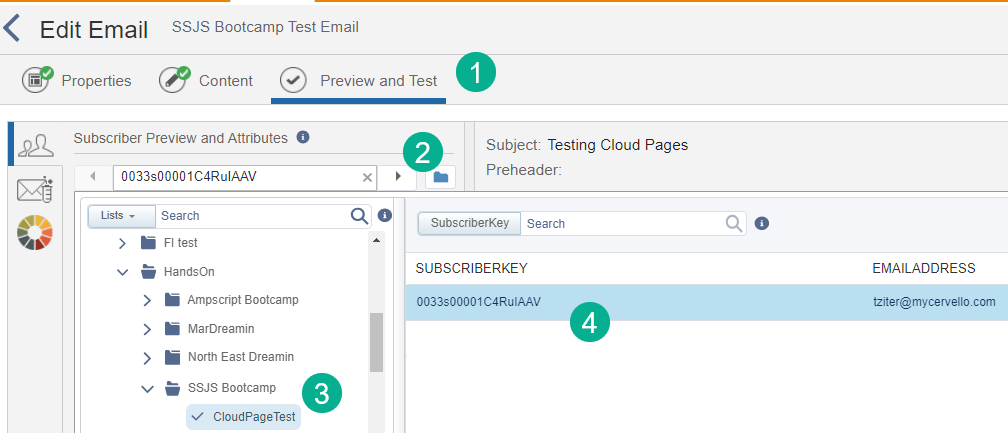Screen dimensions: 1008x433
Task: Expand the FI test folder
Action: pos(122,243)
